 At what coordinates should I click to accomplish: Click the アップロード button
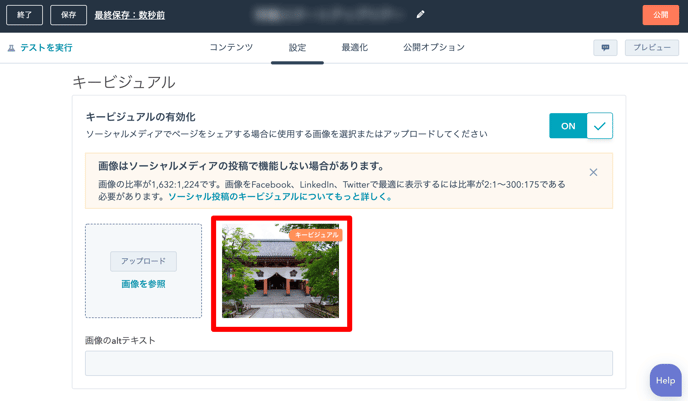point(143,261)
